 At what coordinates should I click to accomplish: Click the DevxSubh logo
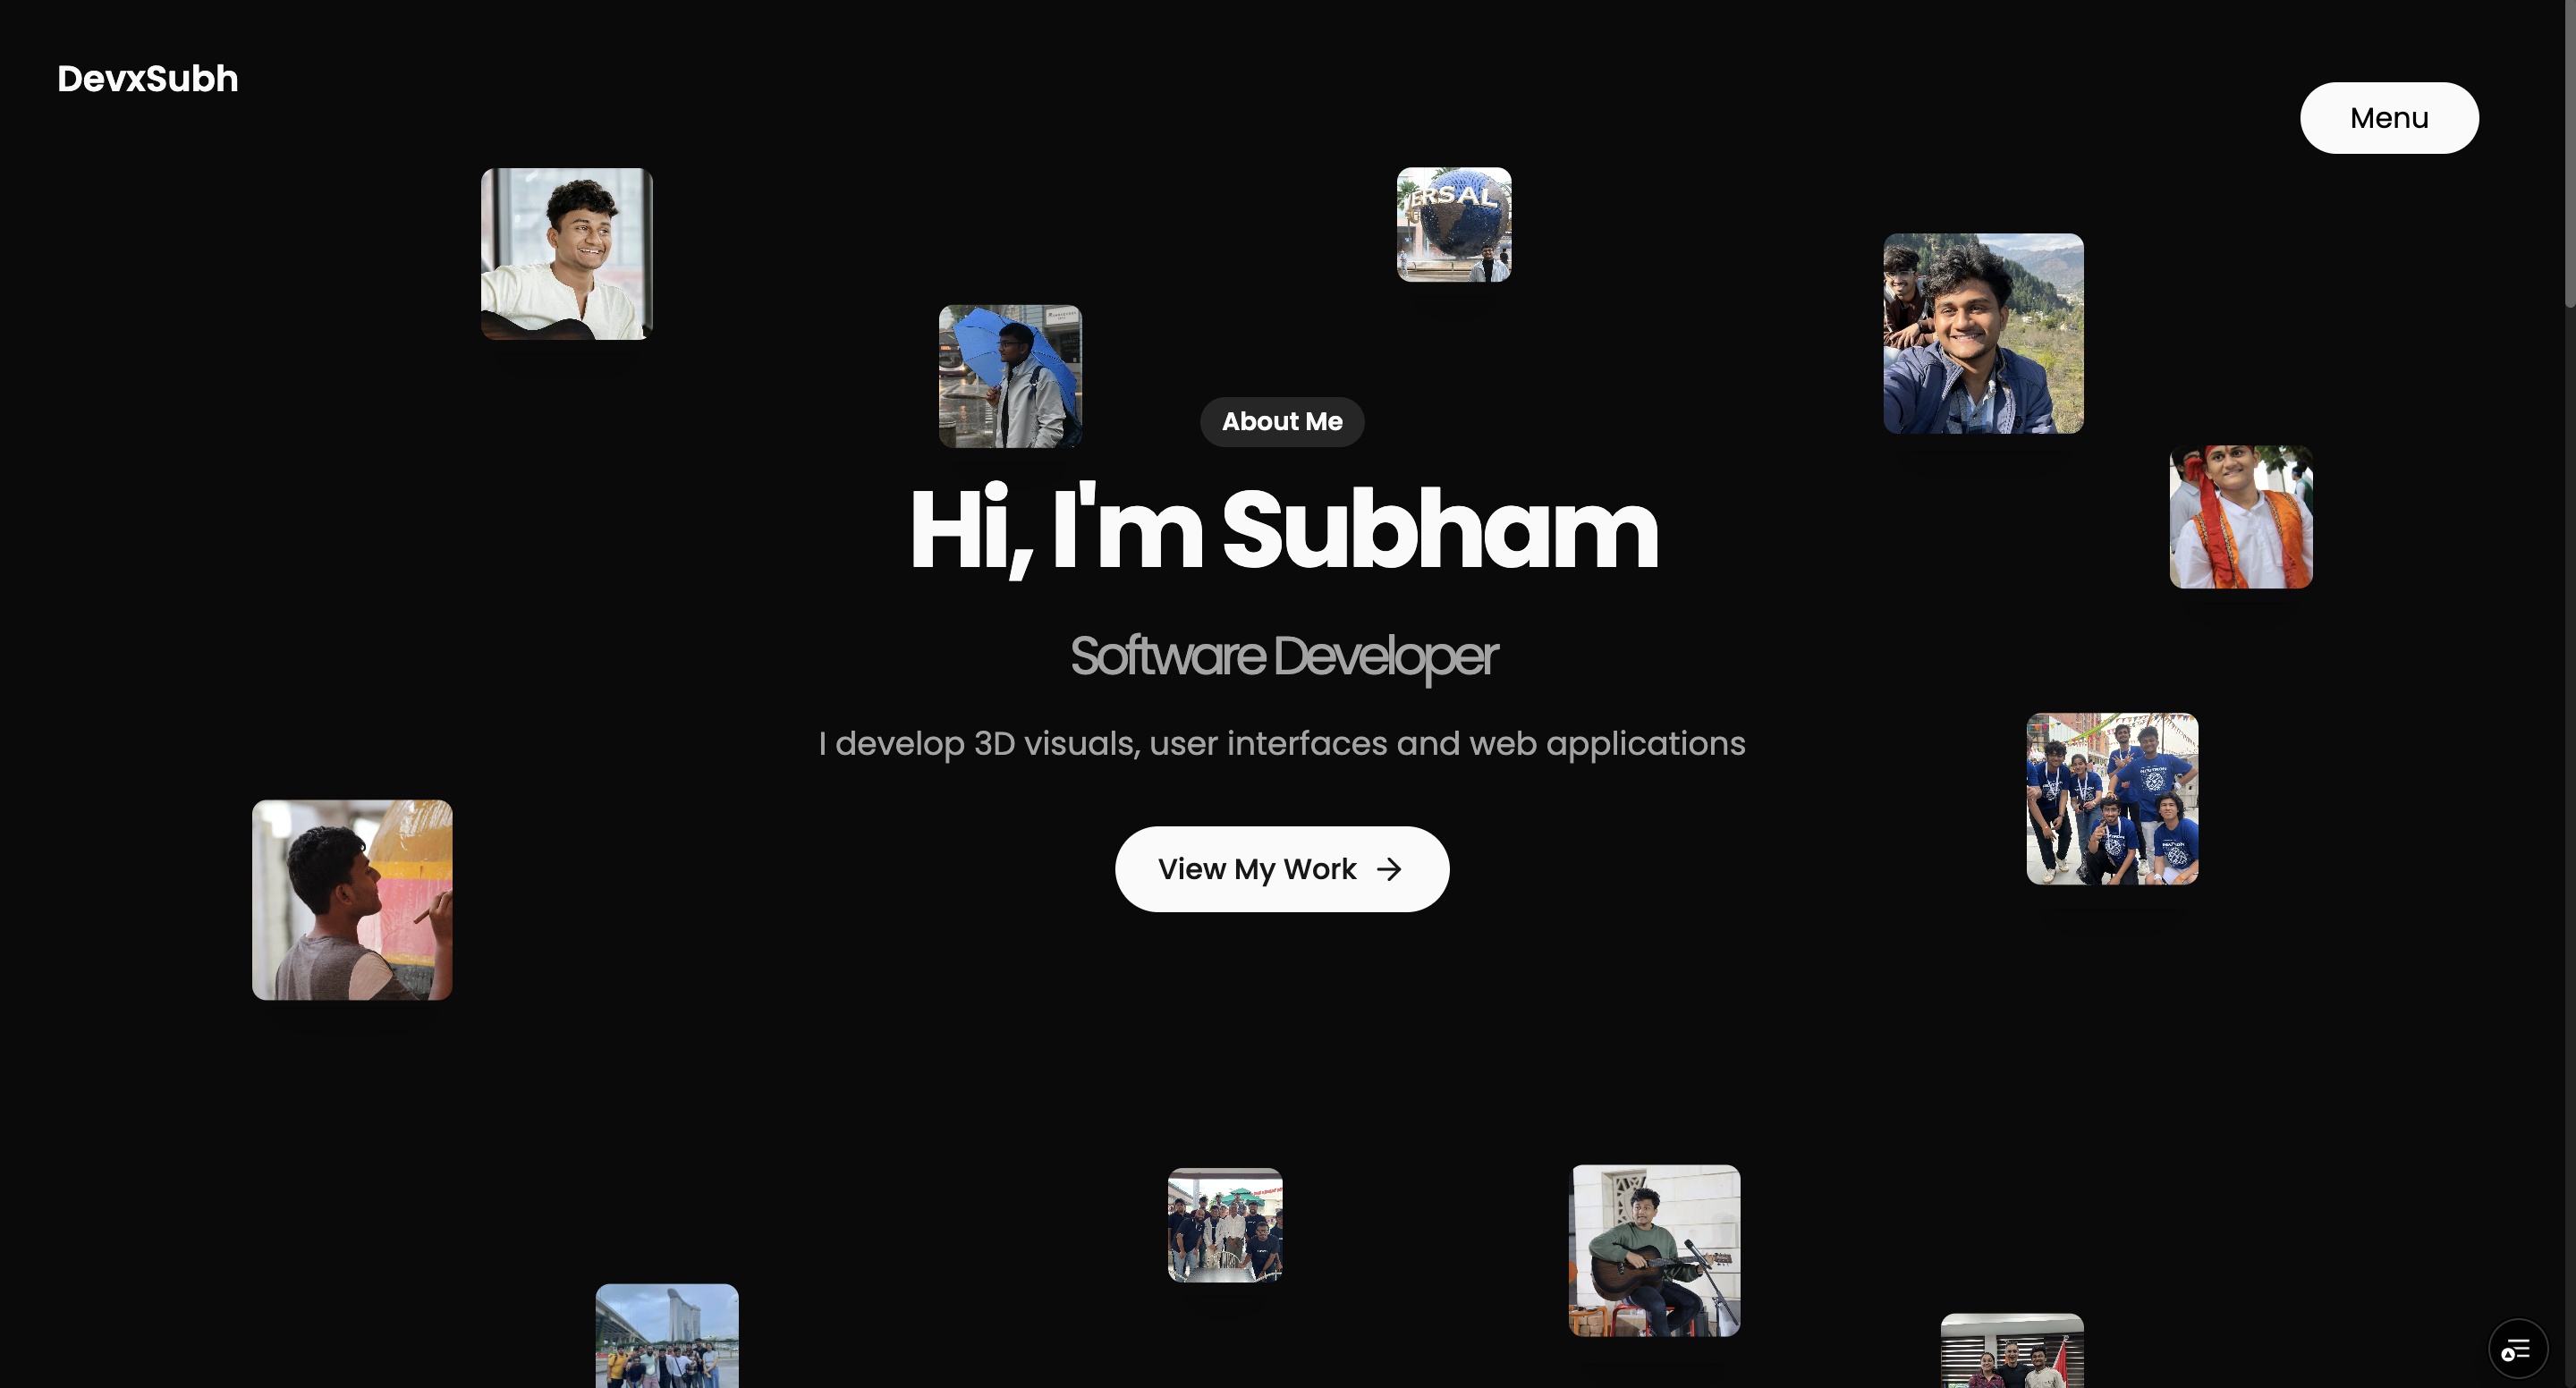[148, 79]
